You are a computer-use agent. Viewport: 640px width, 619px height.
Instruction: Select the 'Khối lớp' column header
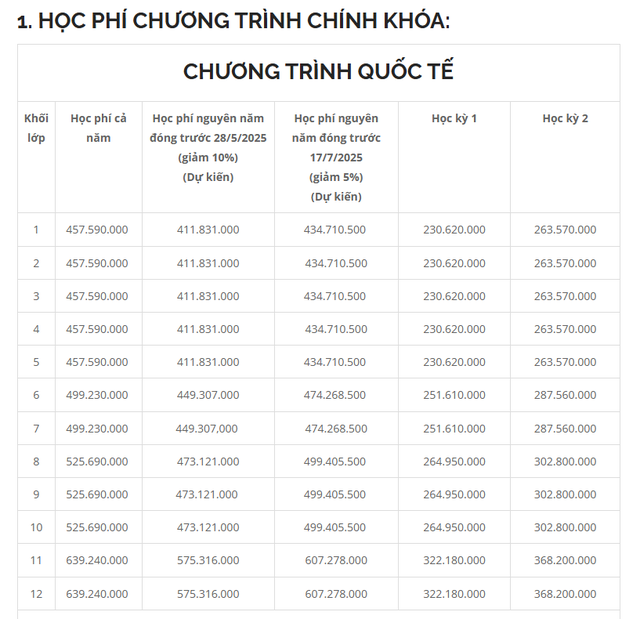click(36, 128)
